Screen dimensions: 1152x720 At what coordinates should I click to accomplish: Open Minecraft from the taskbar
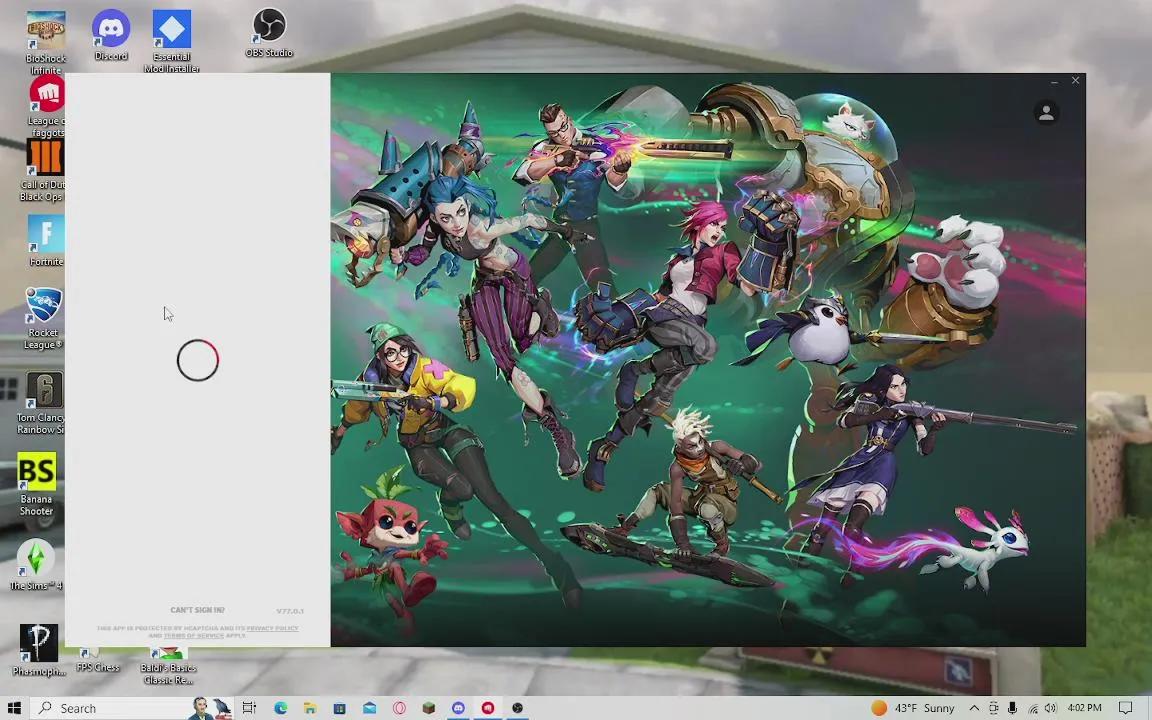[x=428, y=708]
